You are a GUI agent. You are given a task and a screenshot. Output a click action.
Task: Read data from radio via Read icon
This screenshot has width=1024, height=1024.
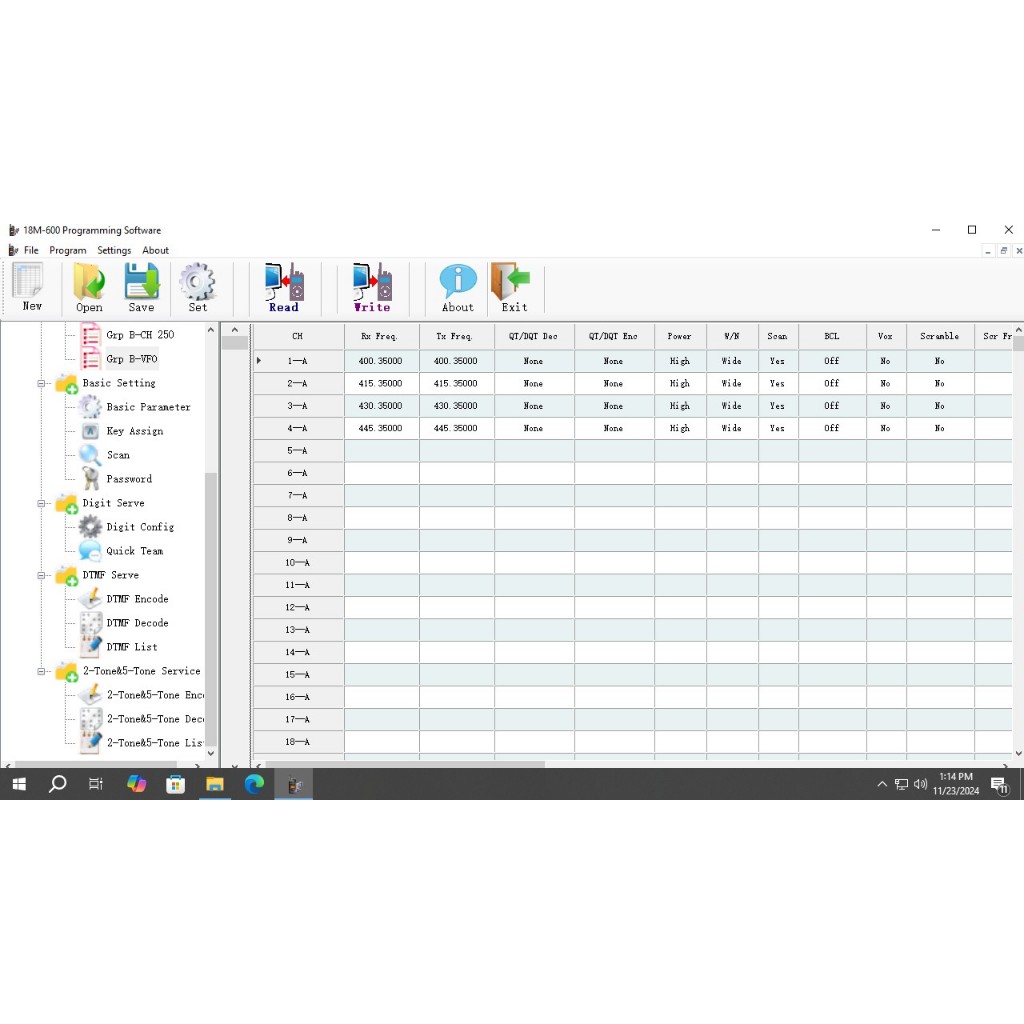point(284,287)
